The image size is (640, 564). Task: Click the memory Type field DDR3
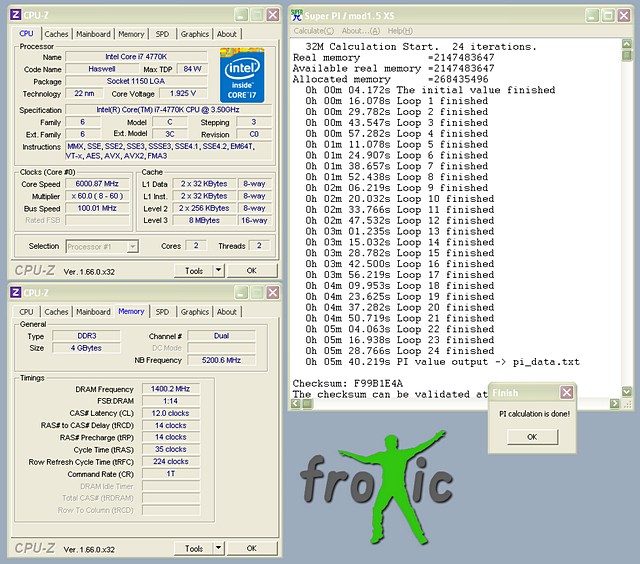pyautogui.click(x=87, y=336)
